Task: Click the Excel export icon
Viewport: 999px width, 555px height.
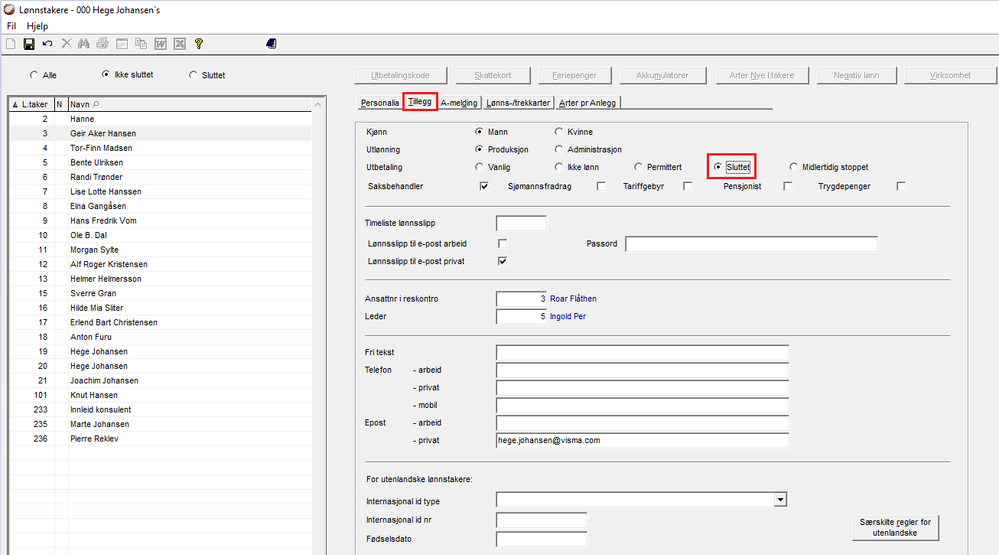Action: (179, 44)
